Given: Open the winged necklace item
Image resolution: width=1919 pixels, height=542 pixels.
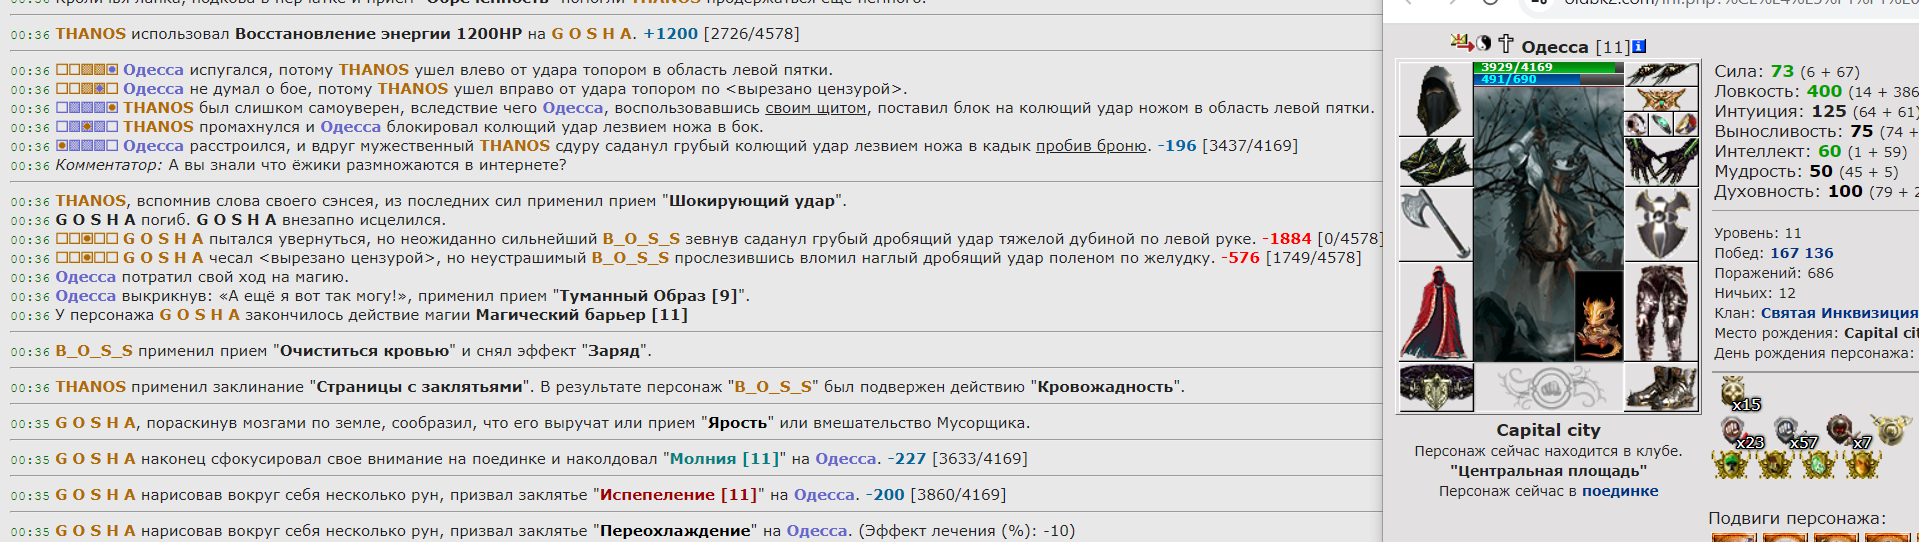Looking at the screenshot, I should pyautogui.click(x=1661, y=99).
